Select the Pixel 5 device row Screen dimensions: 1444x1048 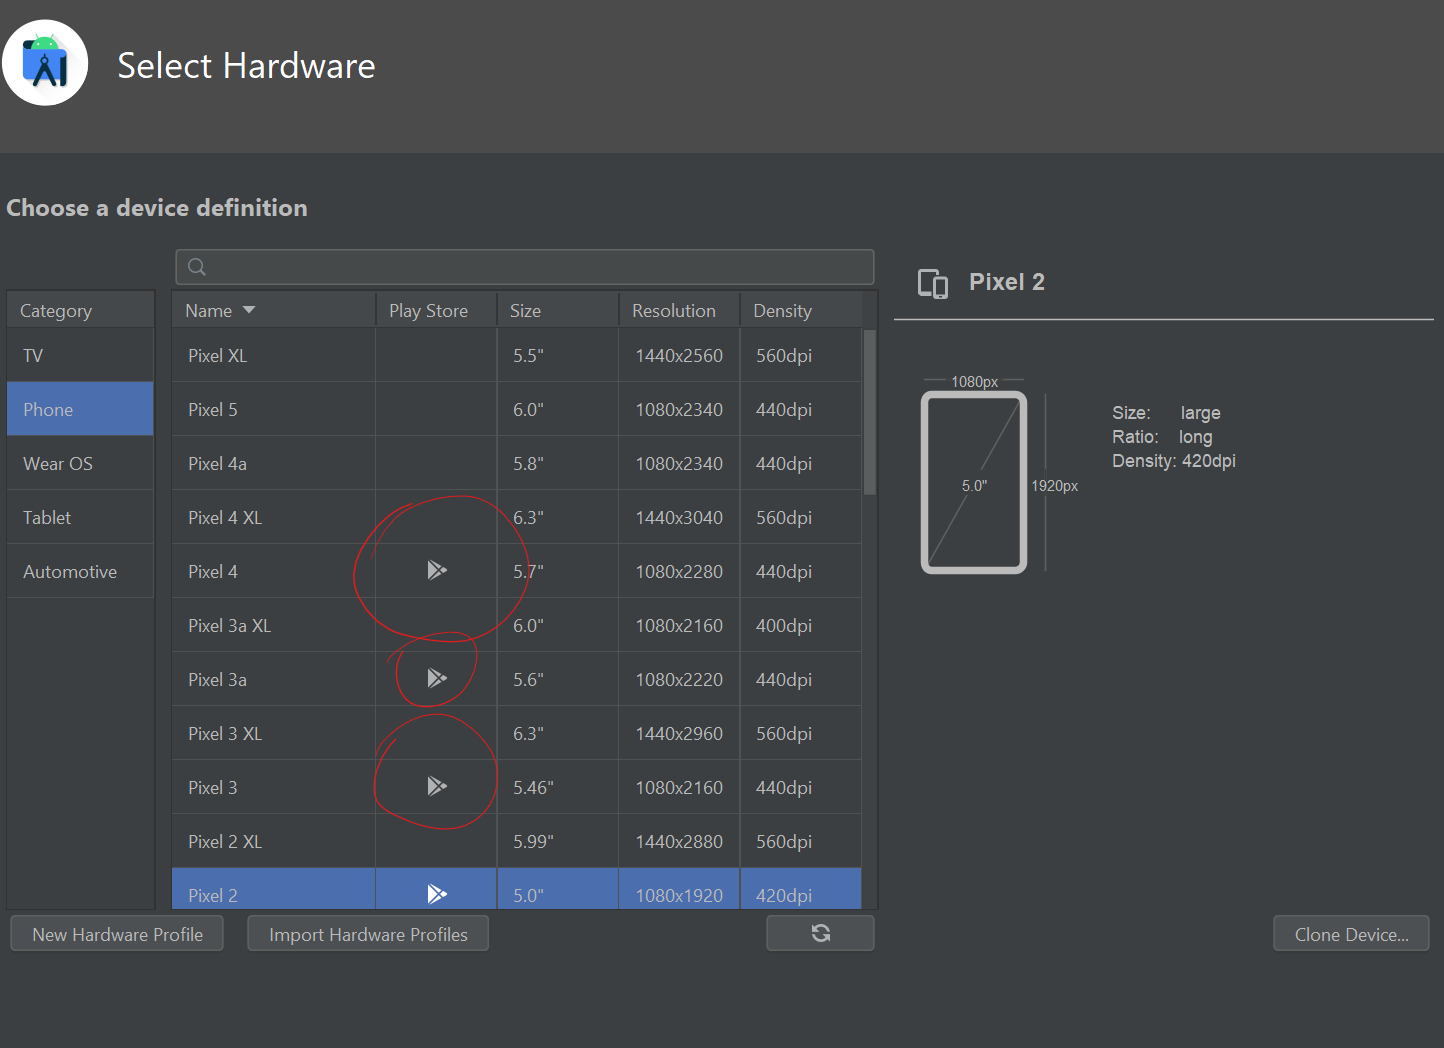[516, 409]
